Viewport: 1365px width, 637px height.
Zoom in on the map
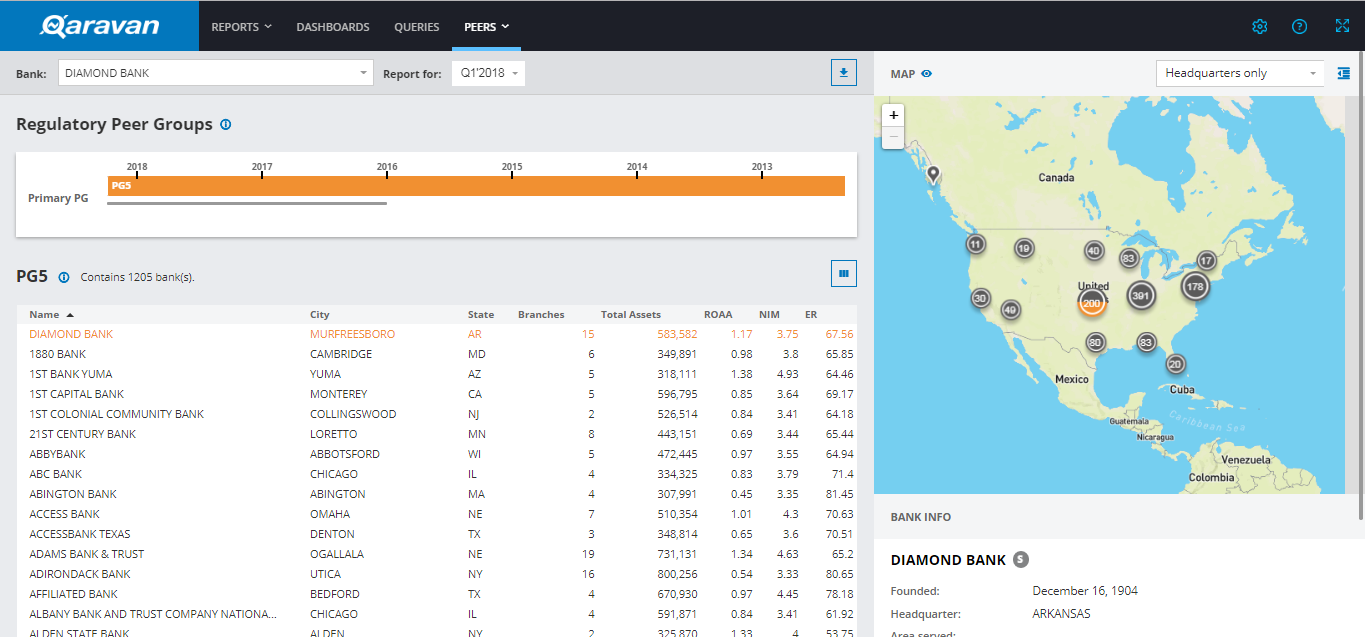pyautogui.click(x=894, y=115)
